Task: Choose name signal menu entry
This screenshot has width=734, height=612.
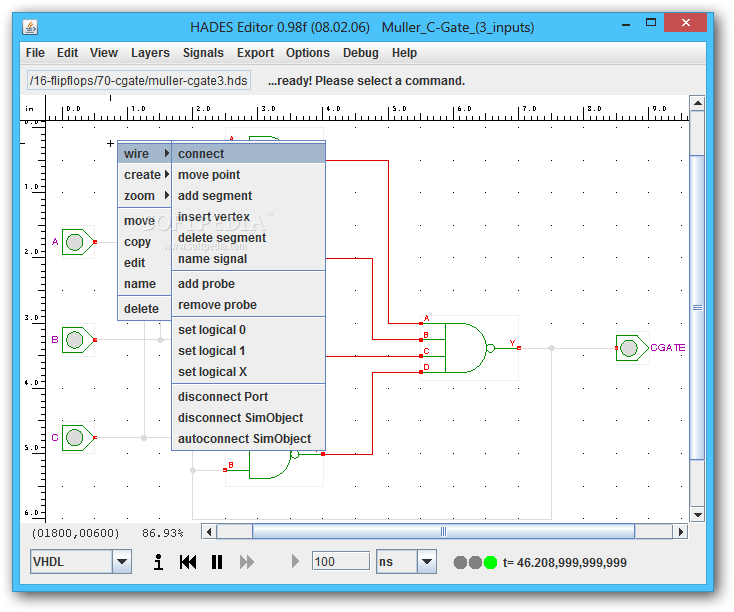Action: coord(249,259)
